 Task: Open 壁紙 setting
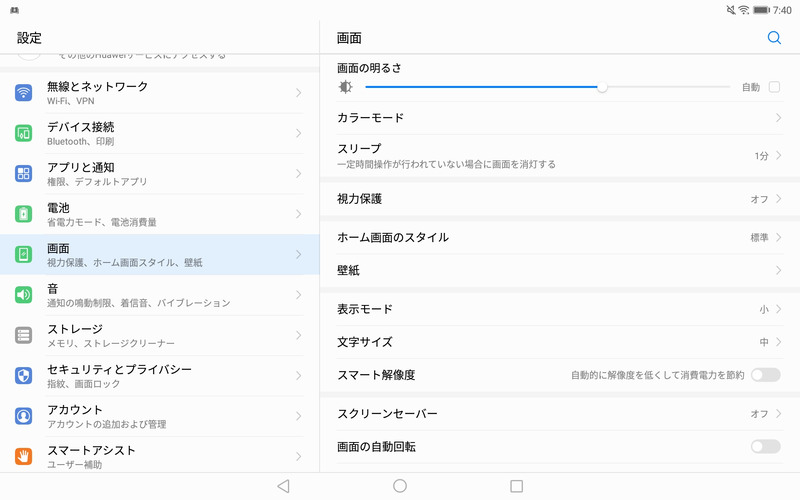tap(560, 270)
